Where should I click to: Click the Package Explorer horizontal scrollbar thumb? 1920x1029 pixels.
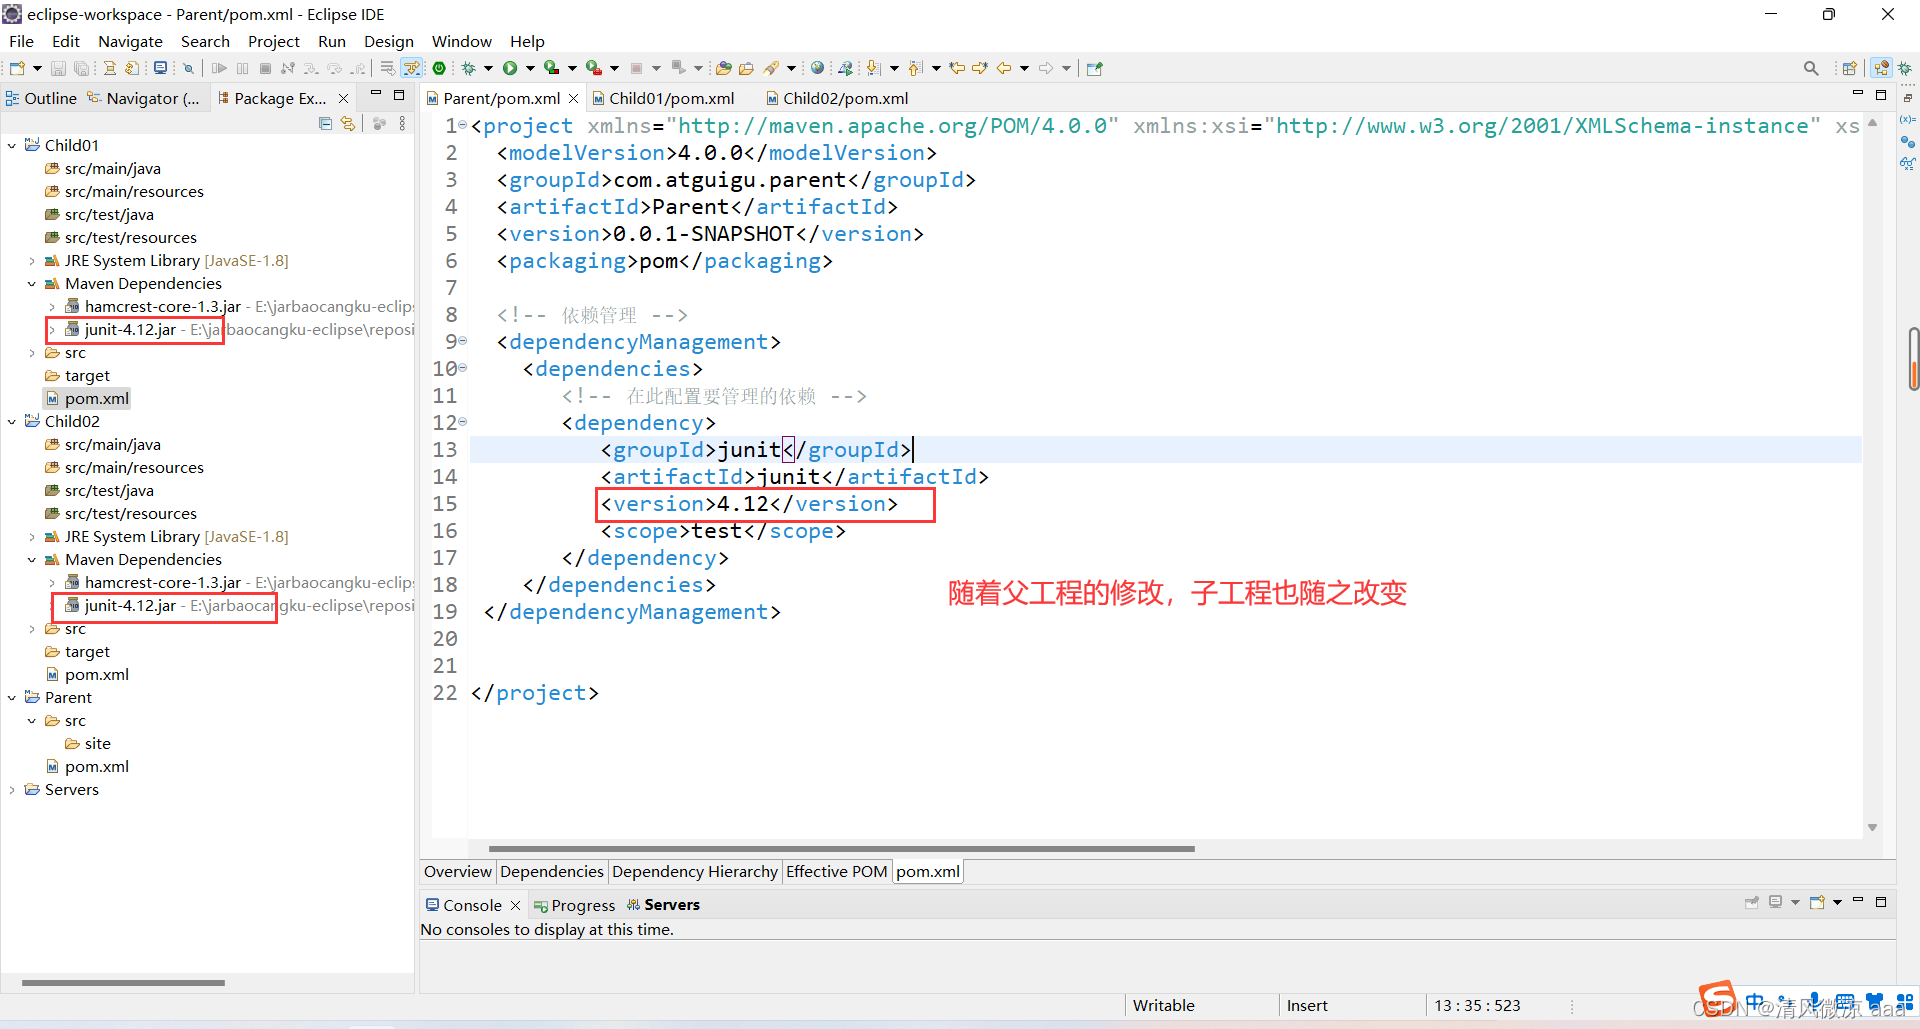[123, 983]
